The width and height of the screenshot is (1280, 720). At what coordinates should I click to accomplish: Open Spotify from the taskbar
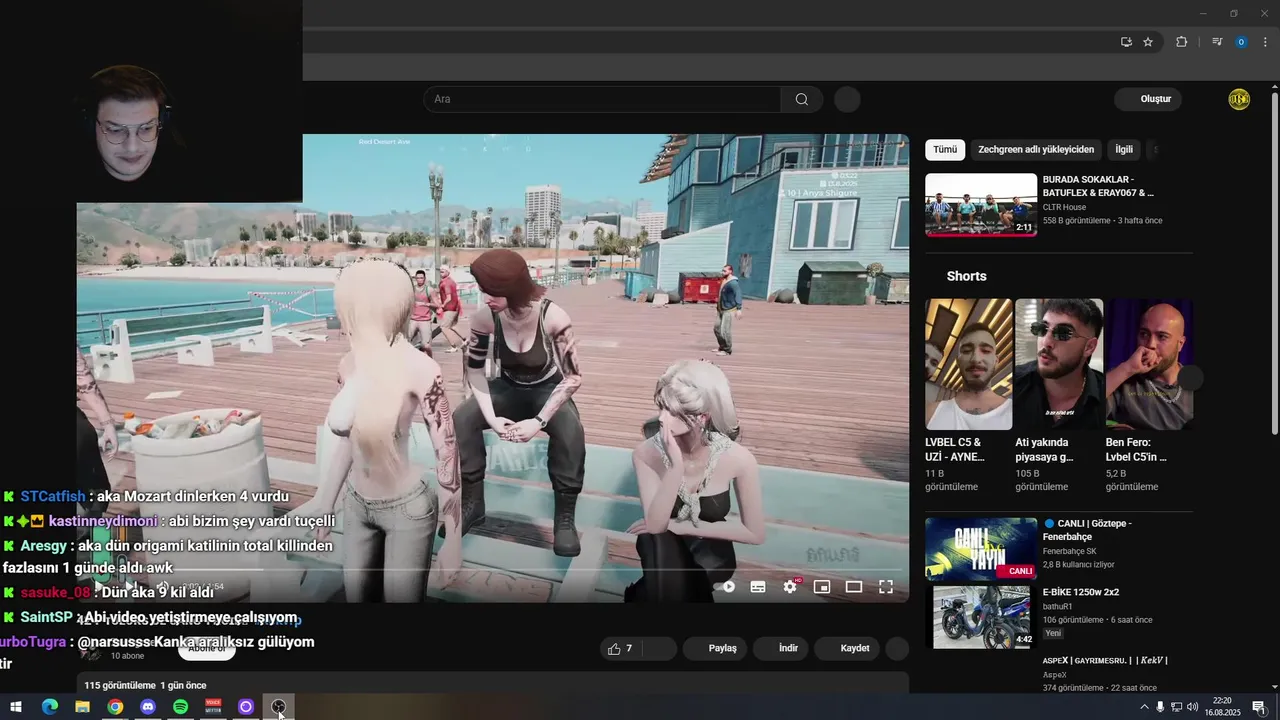point(180,707)
